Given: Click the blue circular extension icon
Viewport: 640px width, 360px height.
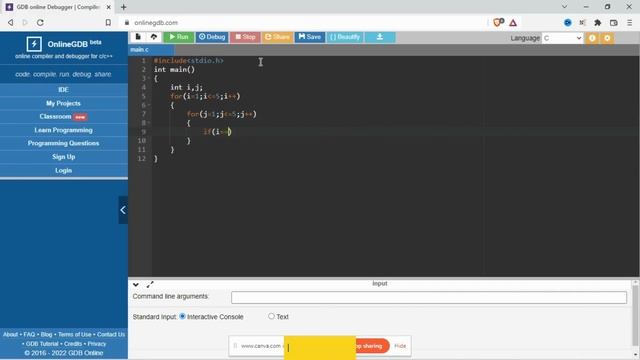Looking at the screenshot, I should [567, 23].
